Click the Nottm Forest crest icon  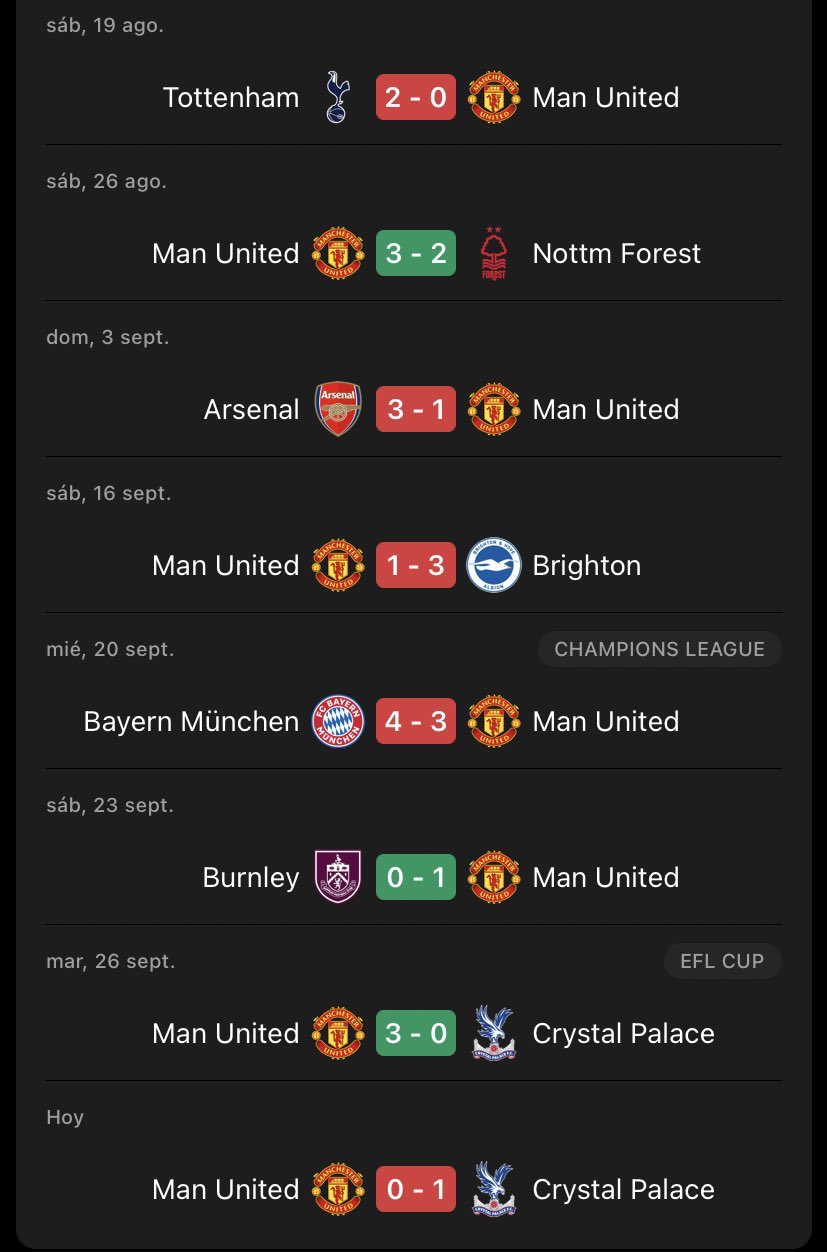pyautogui.click(x=493, y=254)
